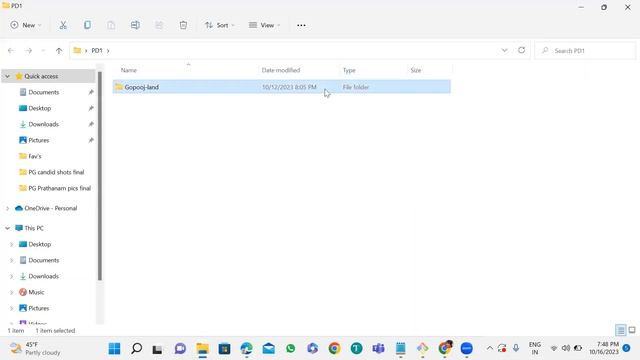
Task: Click PD1 in the address bar
Action: pos(97,51)
